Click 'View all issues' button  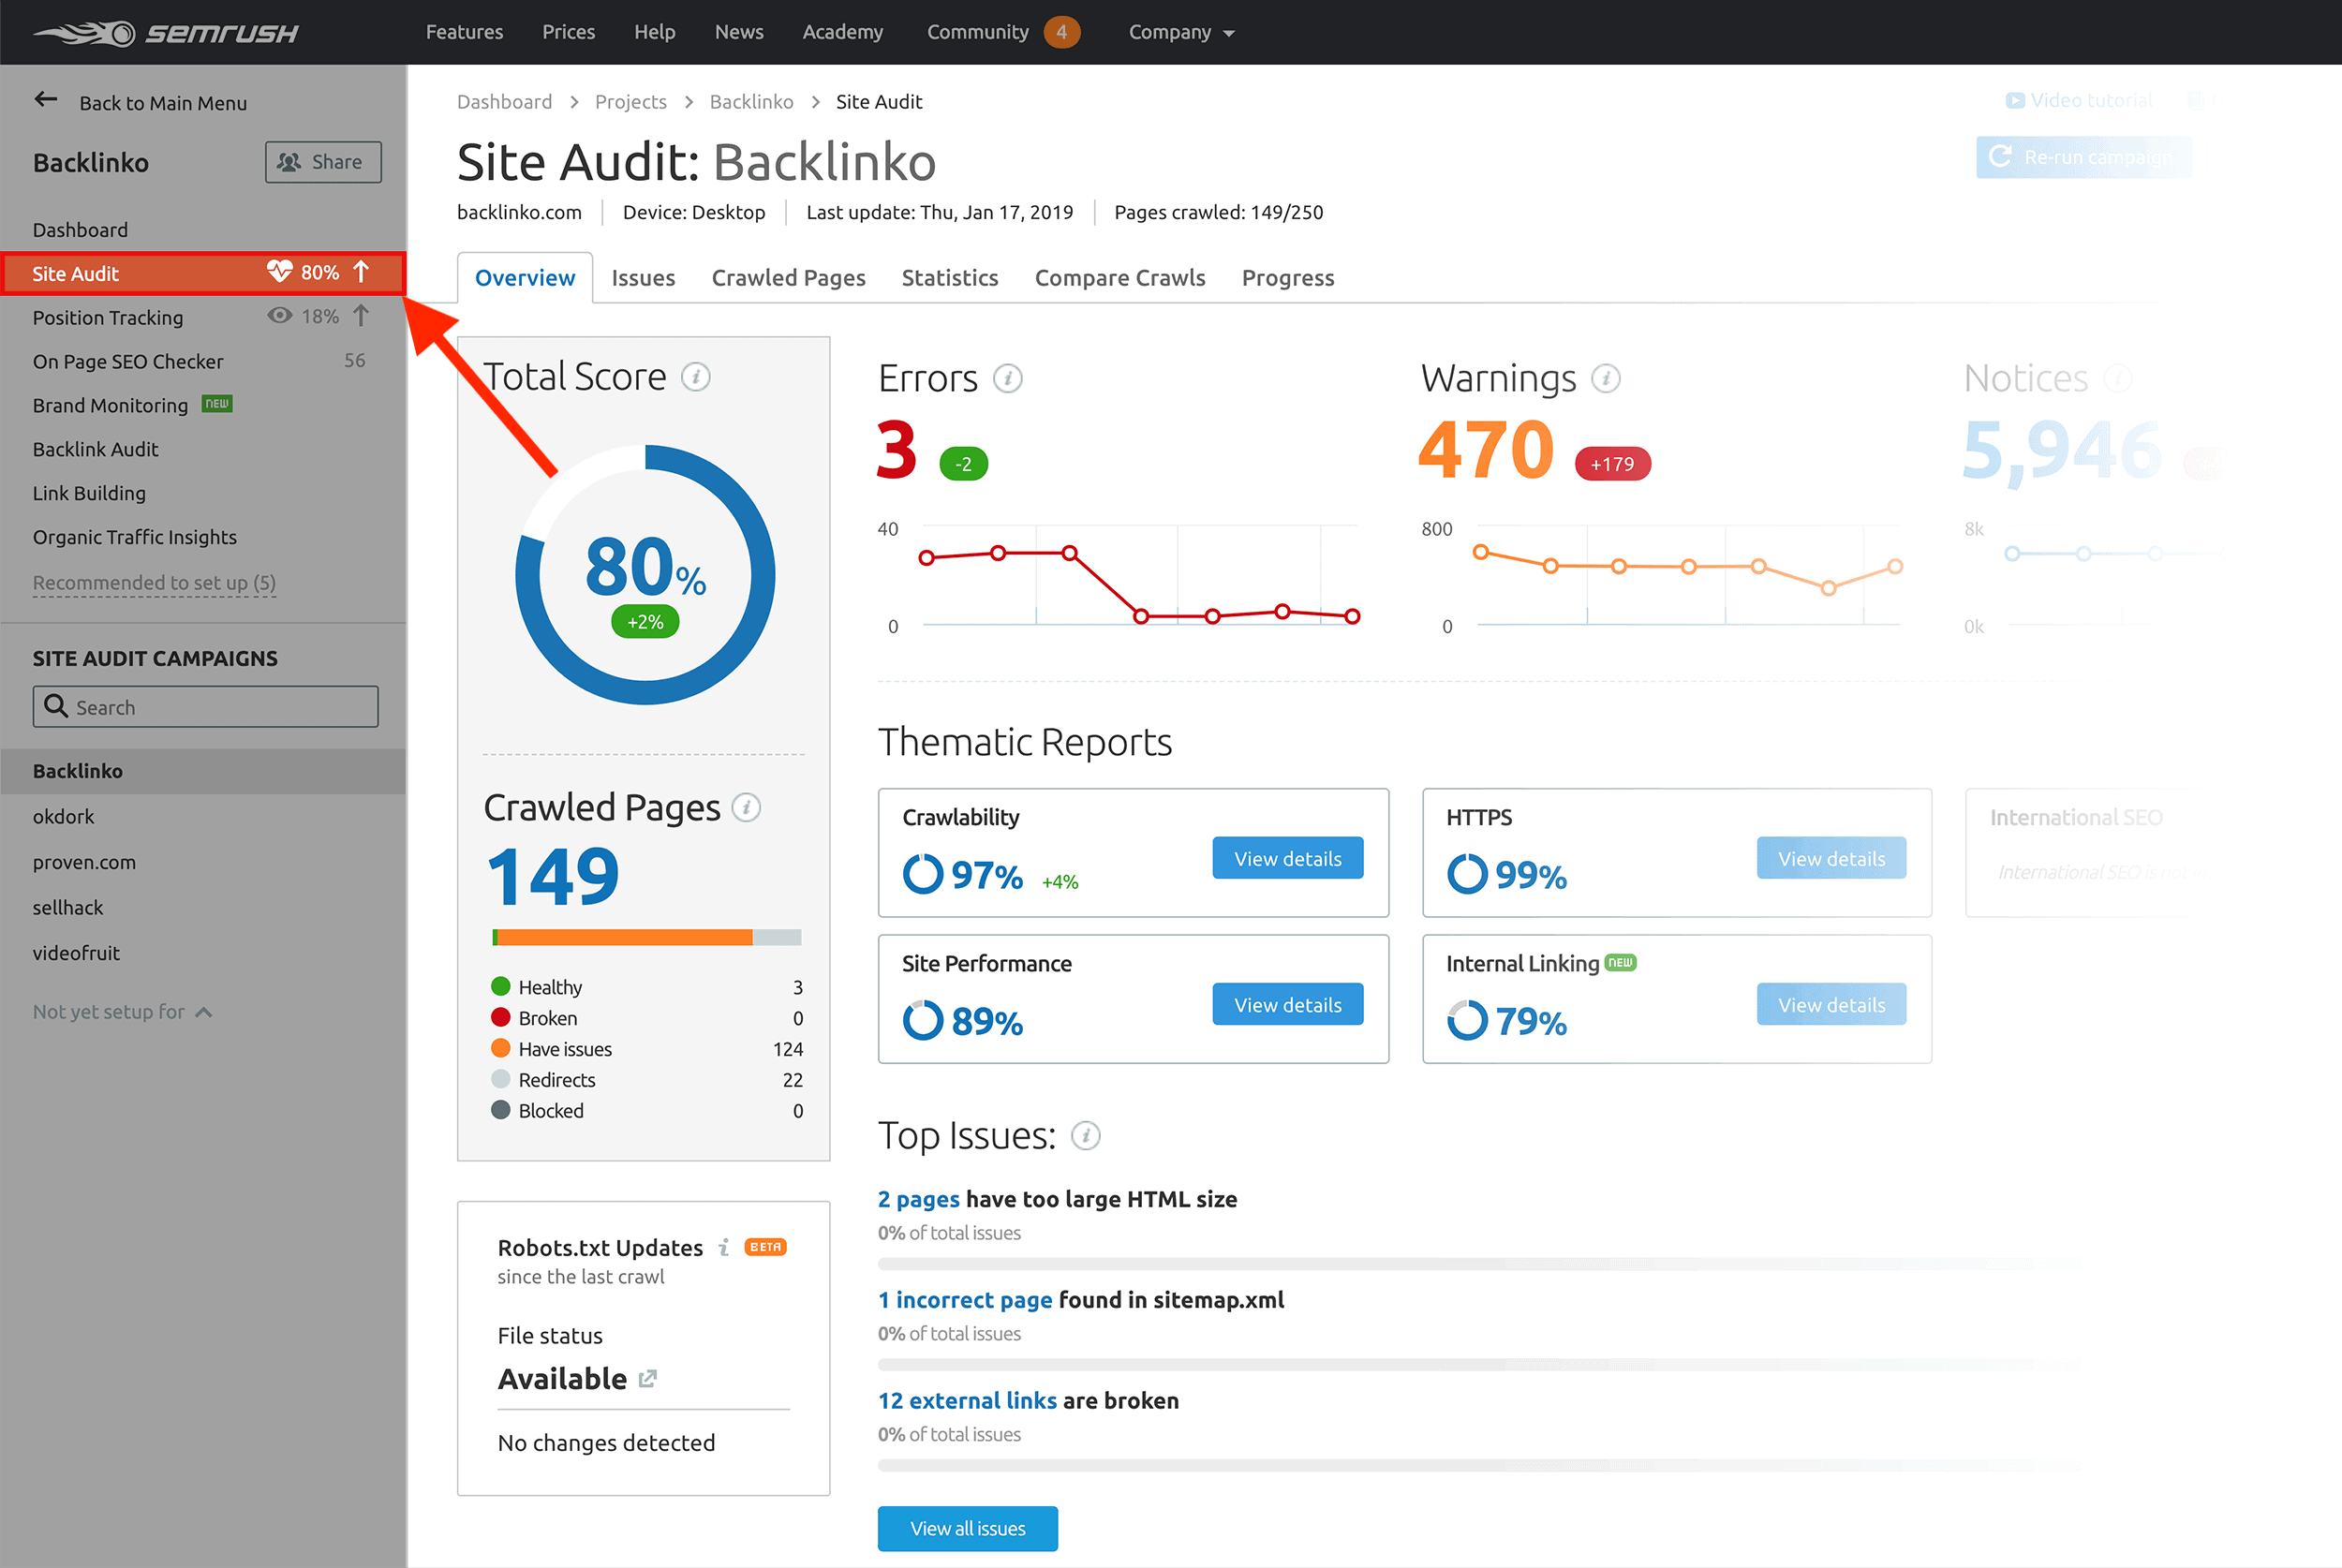(970, 1524)
